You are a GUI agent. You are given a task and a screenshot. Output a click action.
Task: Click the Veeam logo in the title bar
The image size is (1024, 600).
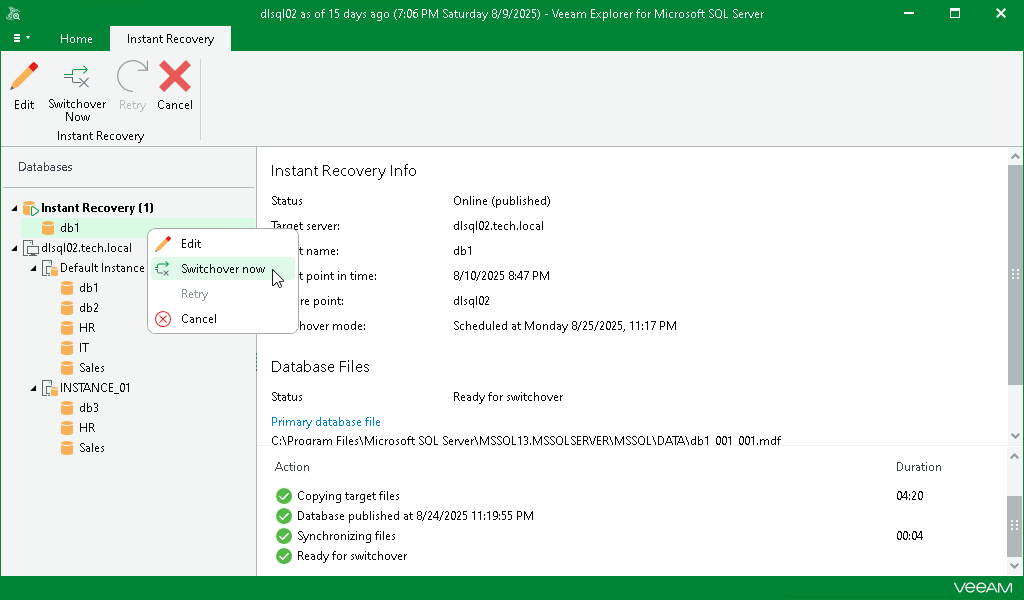coord(14,13)
